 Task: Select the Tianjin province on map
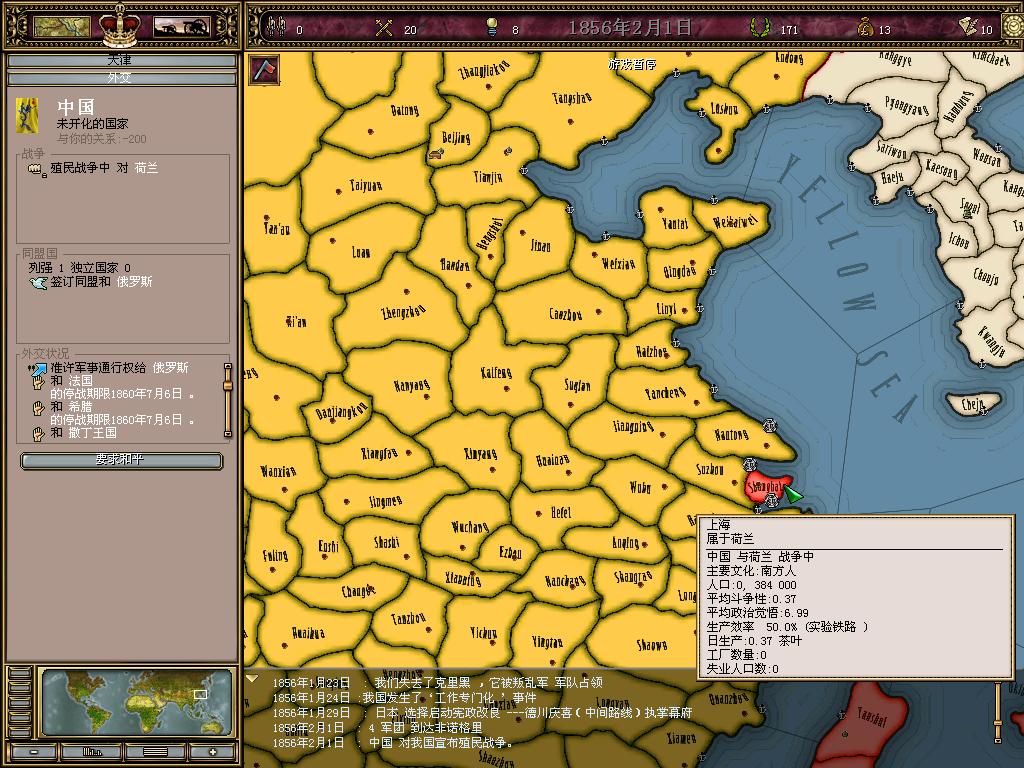point(487,177)
